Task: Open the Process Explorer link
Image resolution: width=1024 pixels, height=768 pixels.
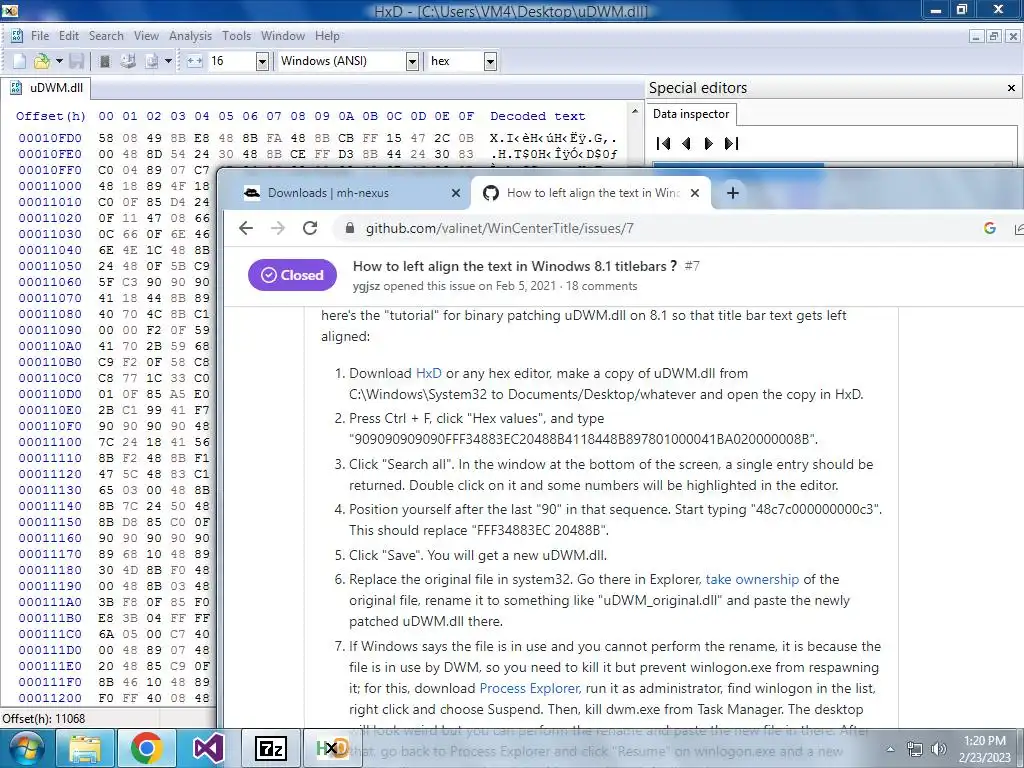Action: [529, 688]
